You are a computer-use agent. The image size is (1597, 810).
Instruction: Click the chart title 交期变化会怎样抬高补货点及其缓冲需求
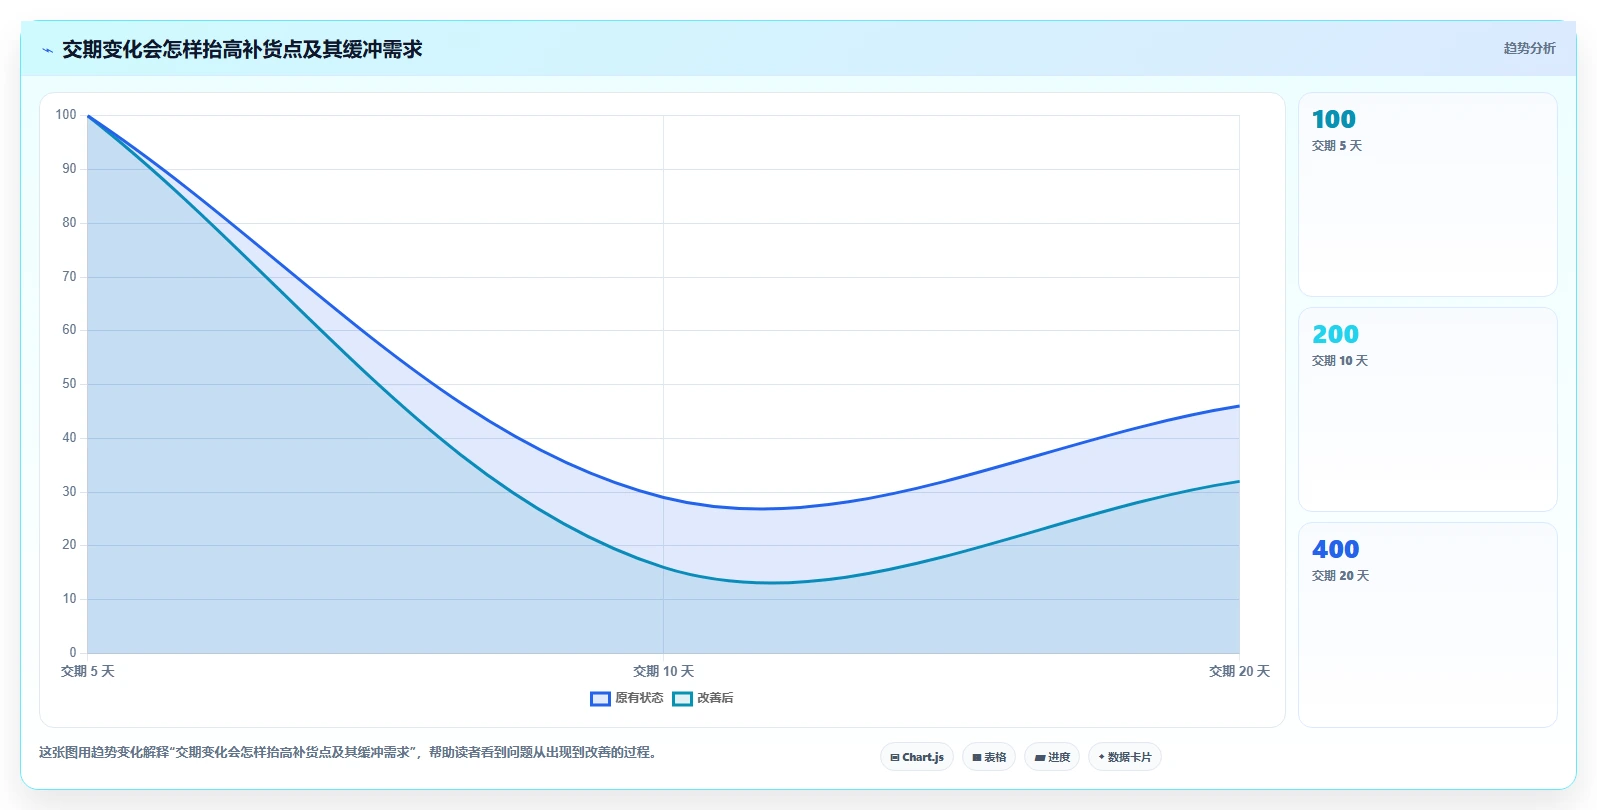(242, 49)
